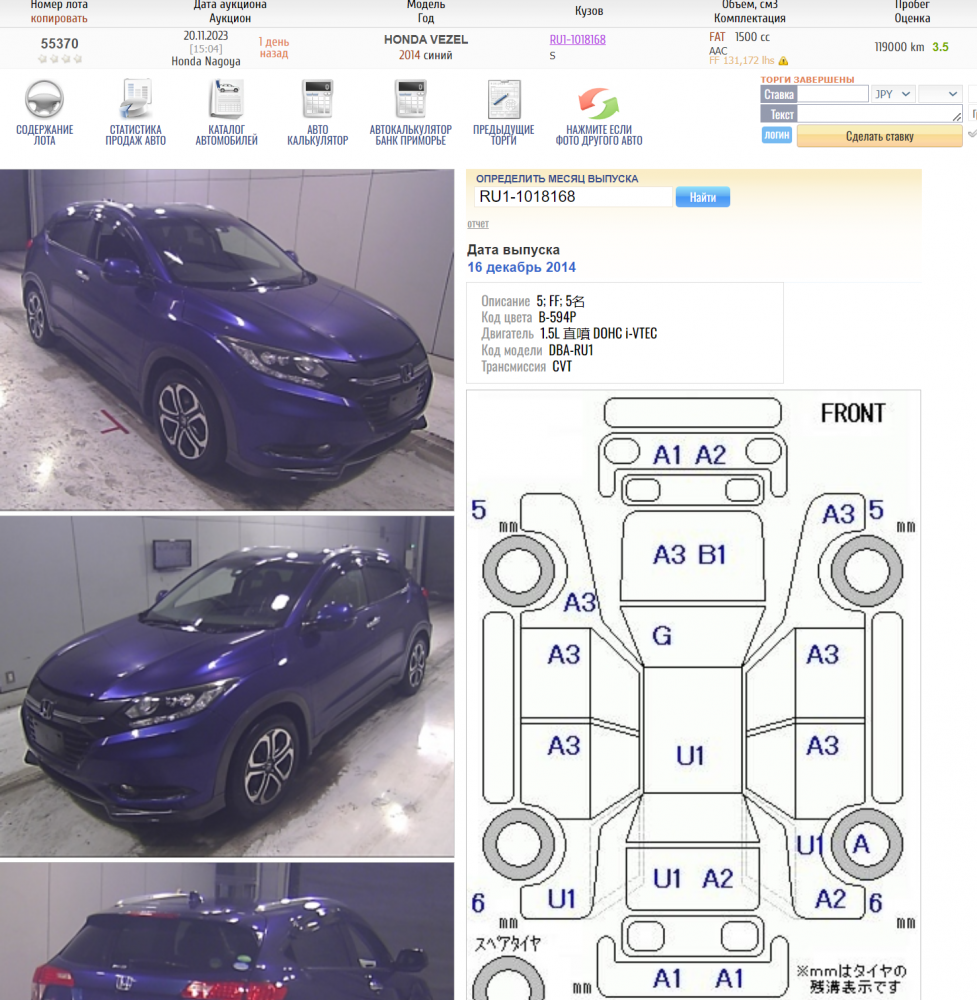977x1000 pixels.
Task: Expand the JPY currency dropdown
Action: coord(893,94)
